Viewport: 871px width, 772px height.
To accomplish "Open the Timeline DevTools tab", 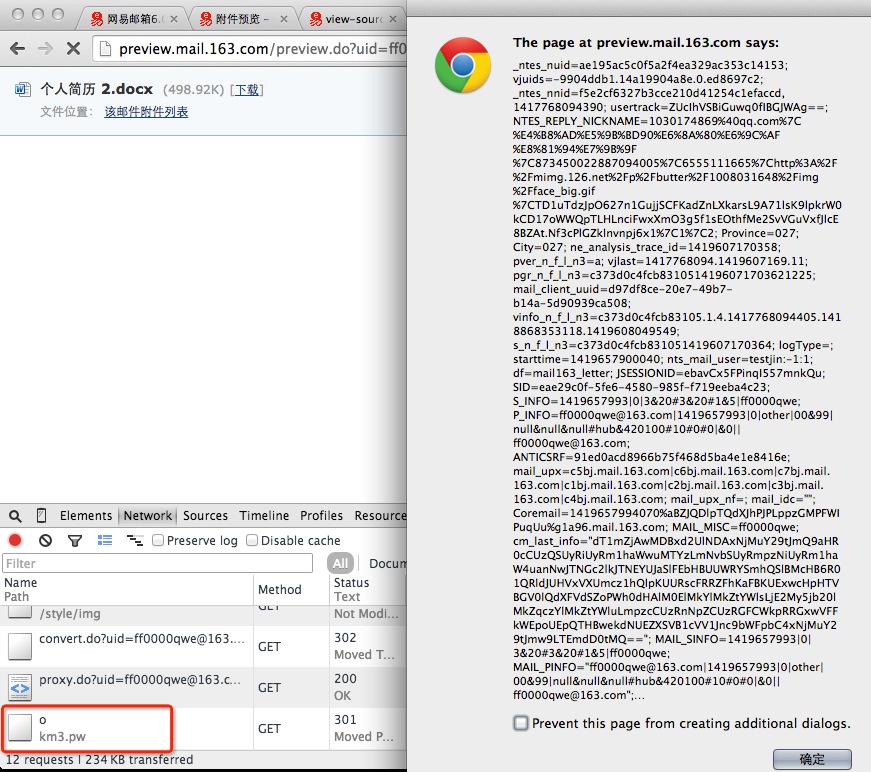I will (264, 515).
